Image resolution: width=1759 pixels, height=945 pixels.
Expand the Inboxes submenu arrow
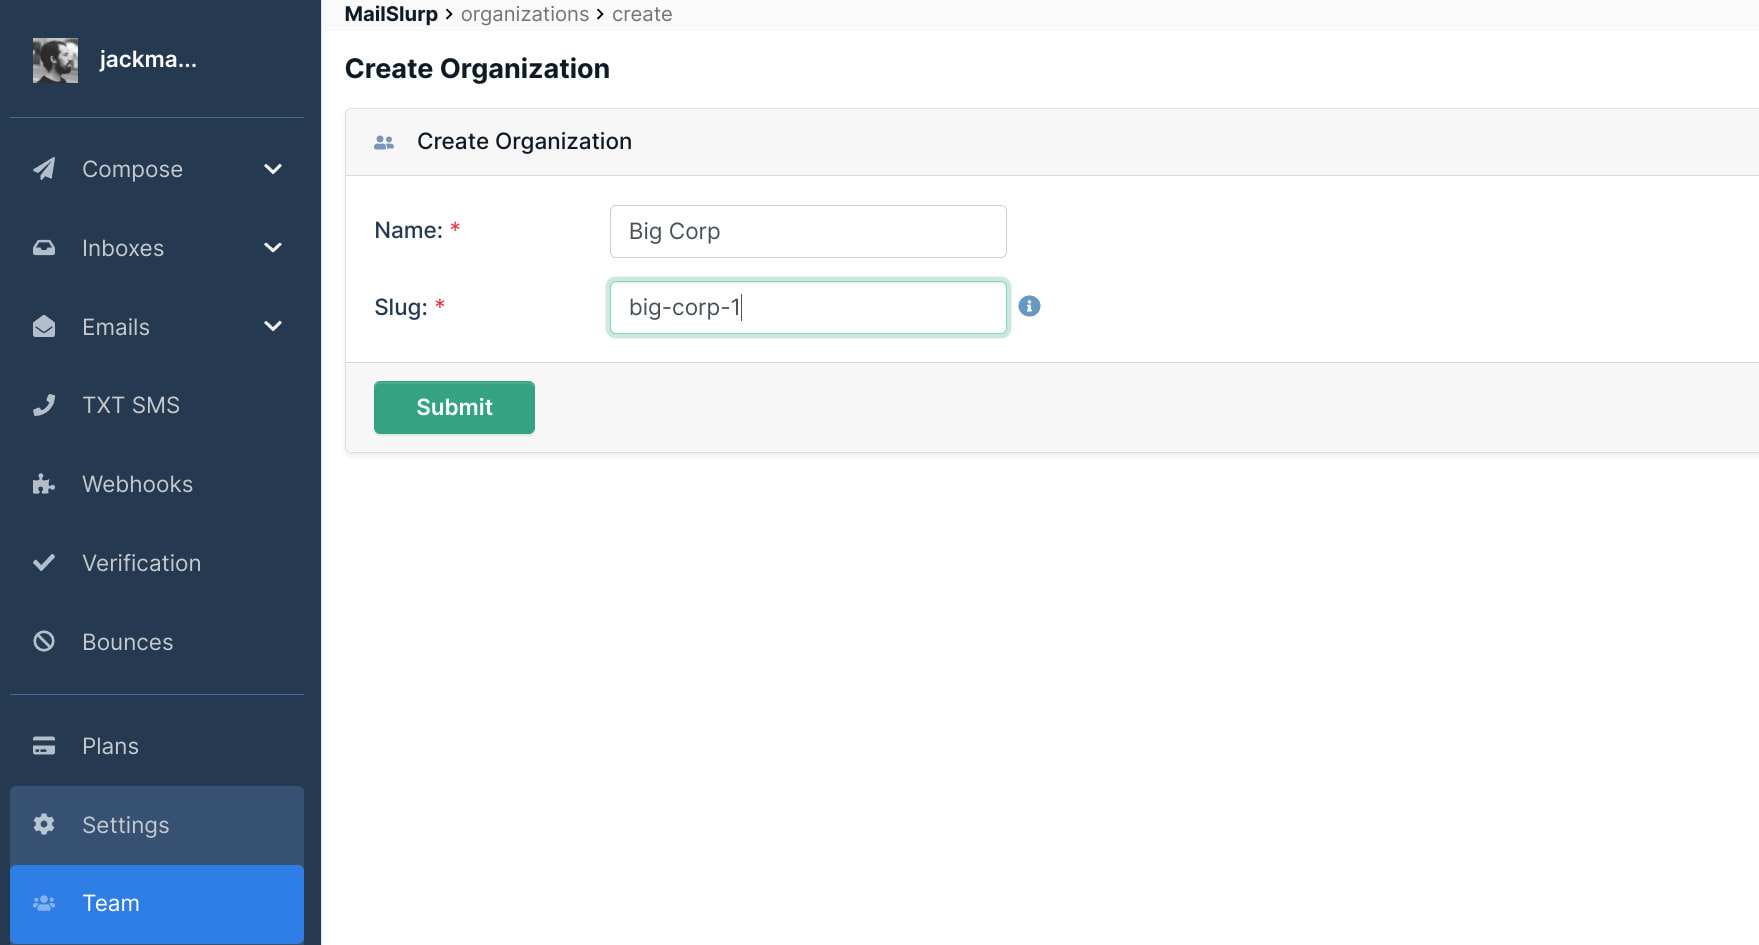click(273, 248)
